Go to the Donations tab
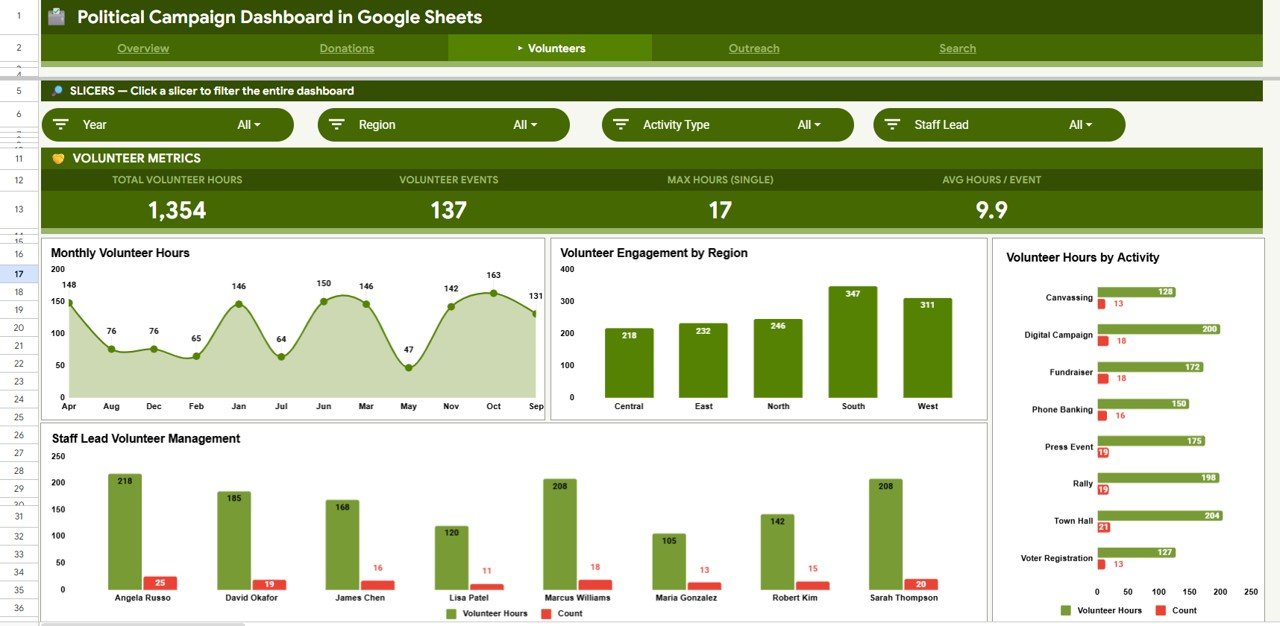 pyautogui.click(x=347, y=48)
